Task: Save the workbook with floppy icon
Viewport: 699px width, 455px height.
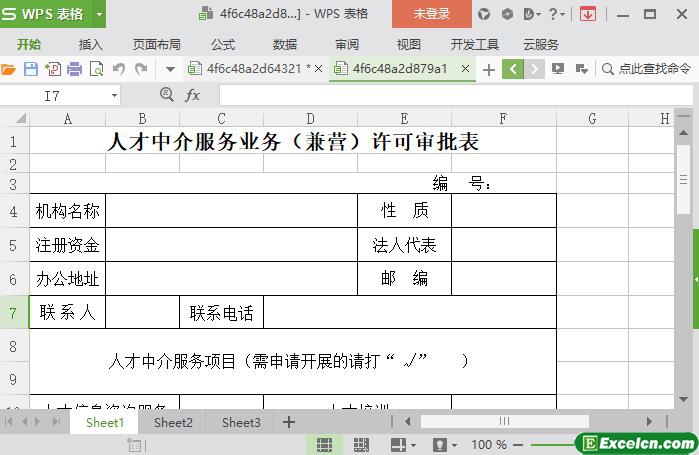Action: pos(31,69)
